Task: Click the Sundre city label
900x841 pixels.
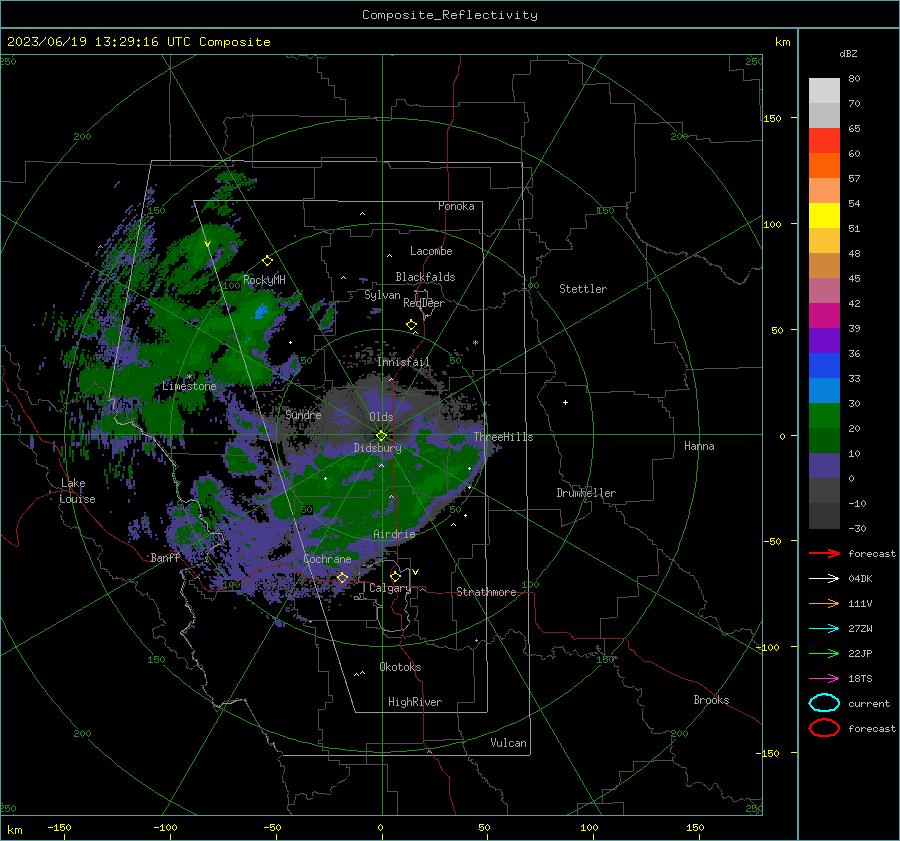Action: (303, 414)
